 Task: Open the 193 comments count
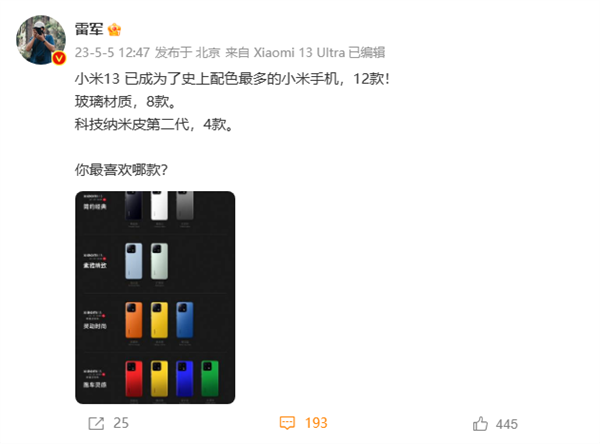[x=316, y=423]
